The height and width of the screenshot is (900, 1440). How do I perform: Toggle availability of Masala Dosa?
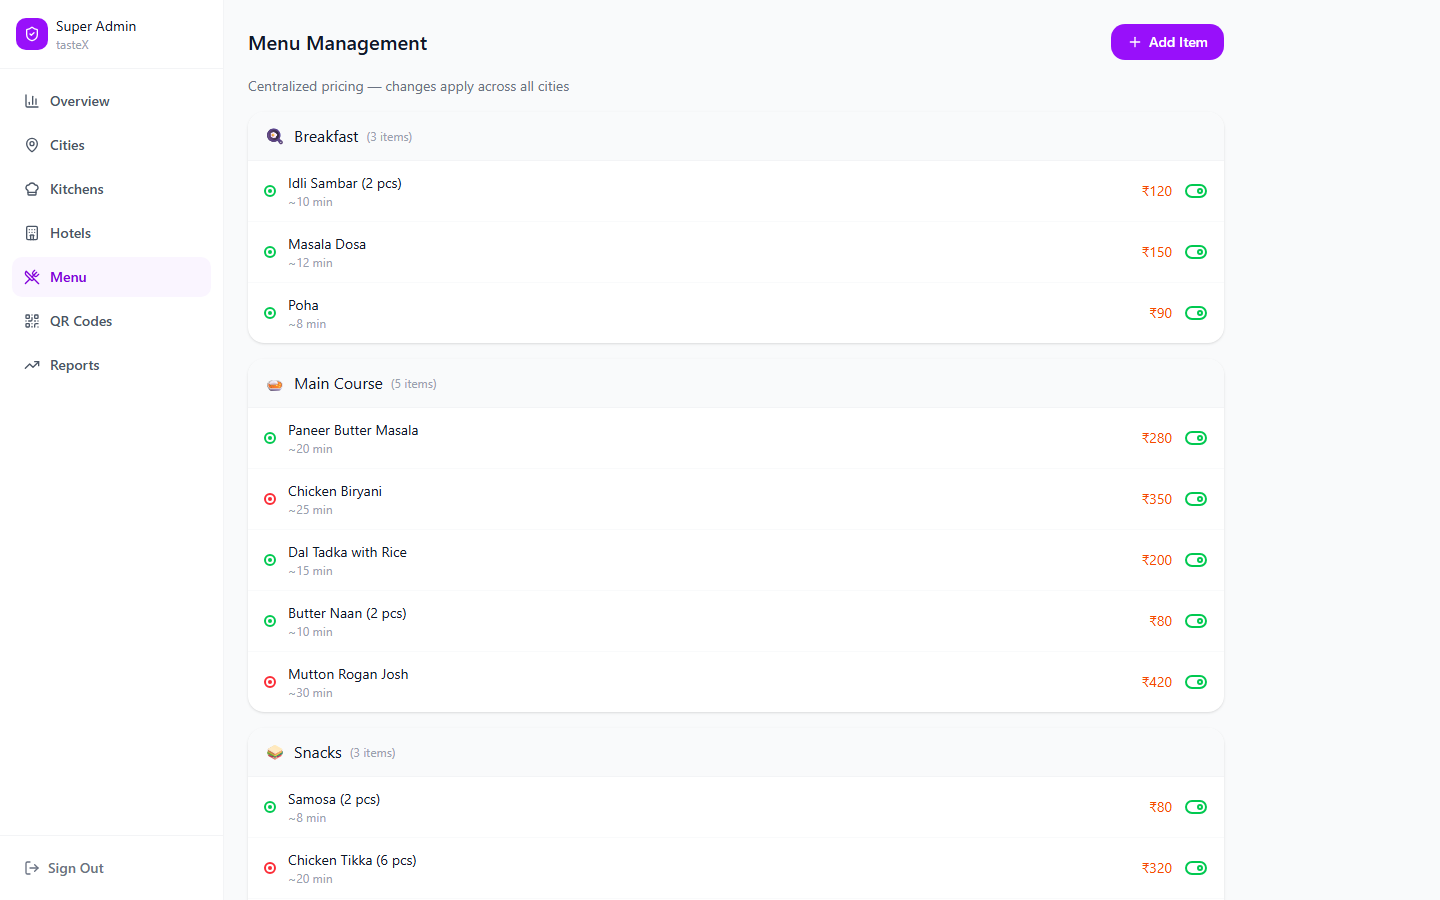1196,252
